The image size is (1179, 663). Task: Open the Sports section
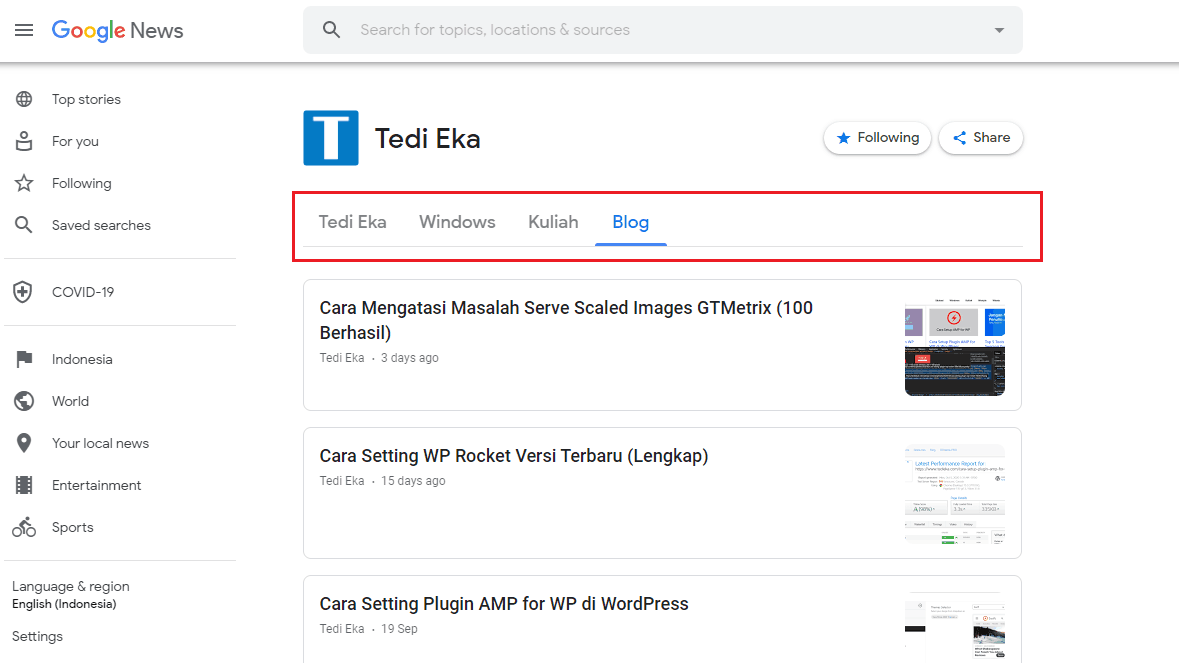[x=72, y=527]
